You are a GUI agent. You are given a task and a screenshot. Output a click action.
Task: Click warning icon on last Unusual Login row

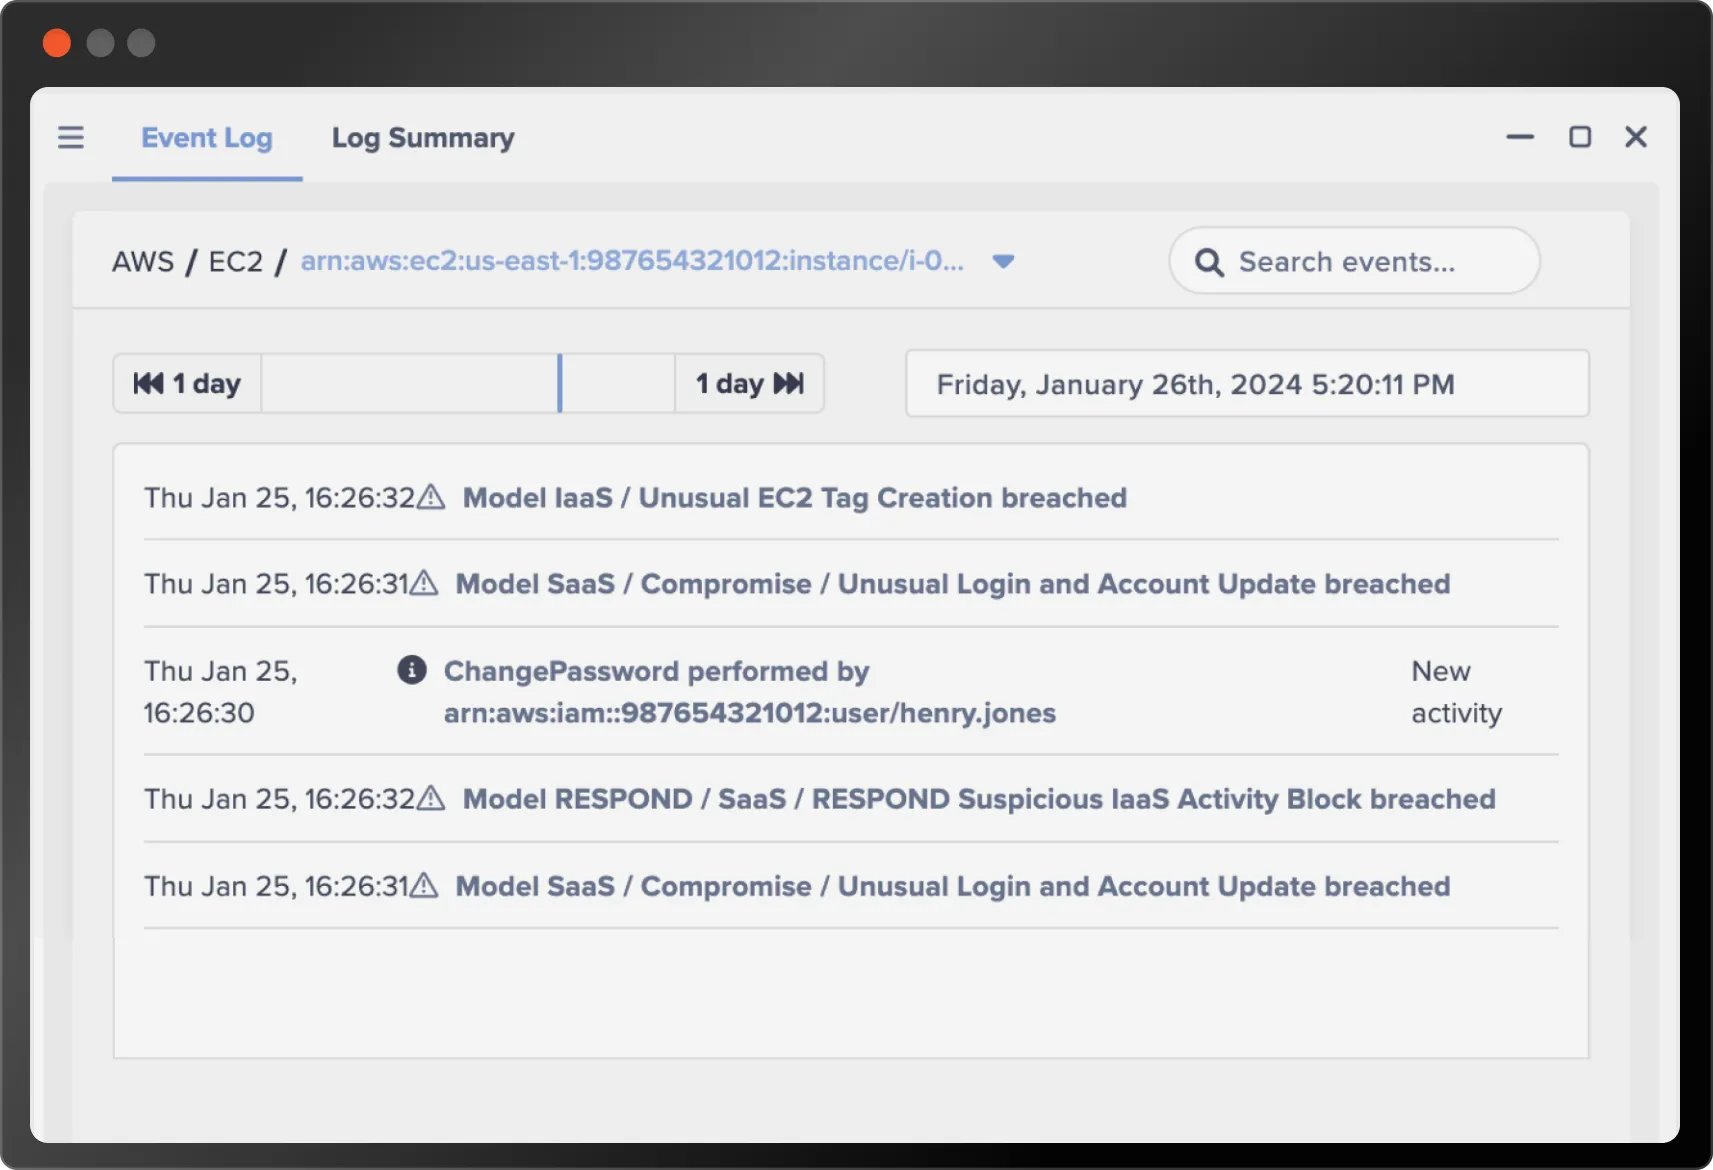pos(424,885)
